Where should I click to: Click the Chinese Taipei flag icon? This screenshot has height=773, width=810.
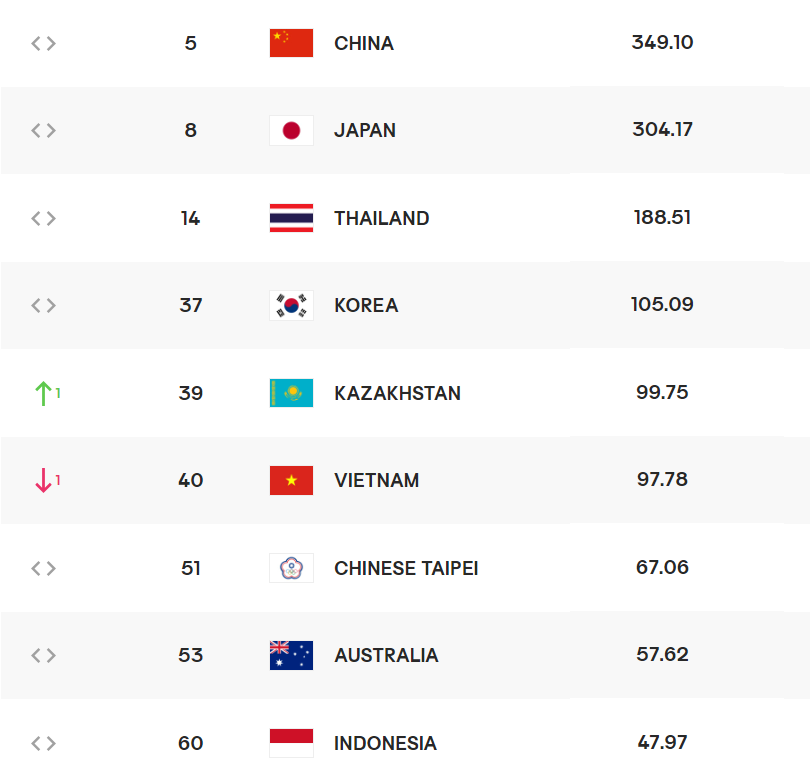[291, 568]
